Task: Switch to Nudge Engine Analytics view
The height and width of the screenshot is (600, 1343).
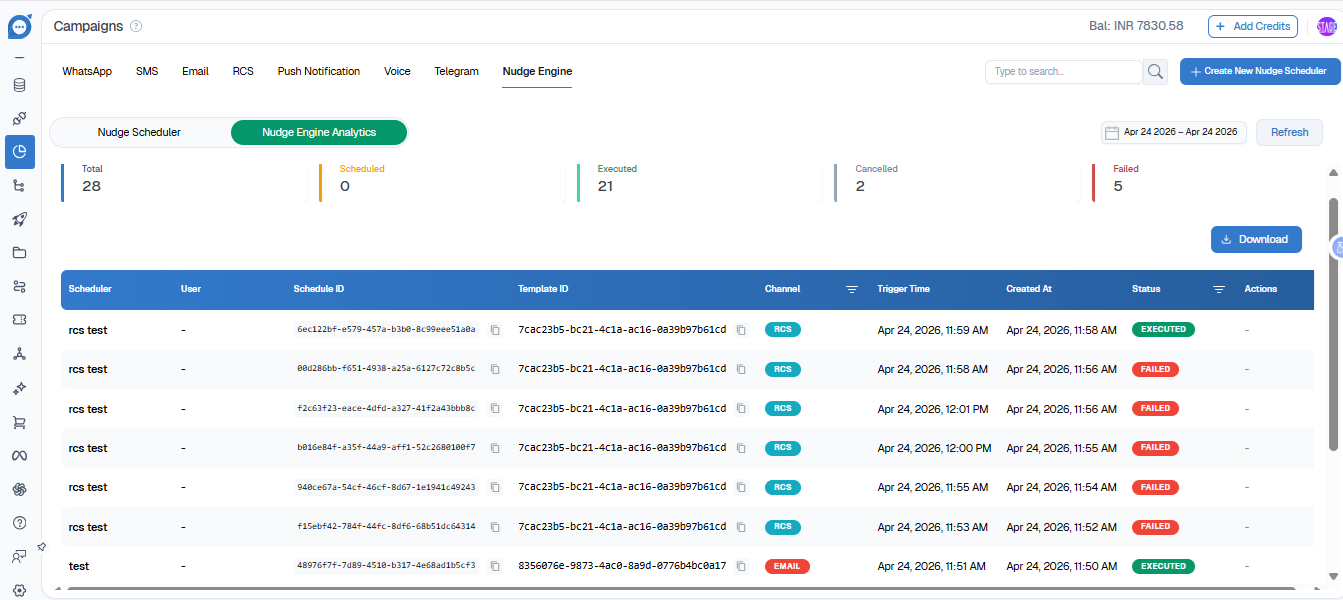Action: [319, 132]
